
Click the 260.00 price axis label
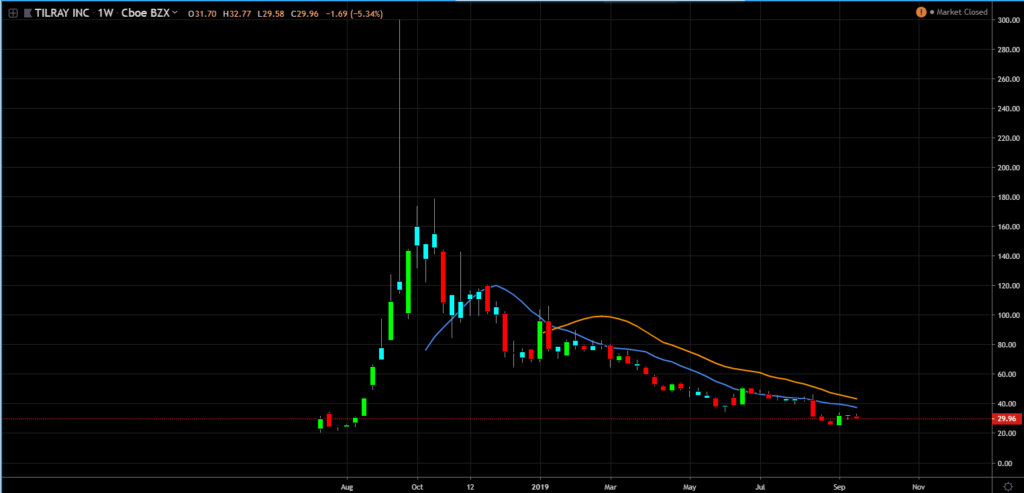pyautogui.click(x=1008, y=79)
